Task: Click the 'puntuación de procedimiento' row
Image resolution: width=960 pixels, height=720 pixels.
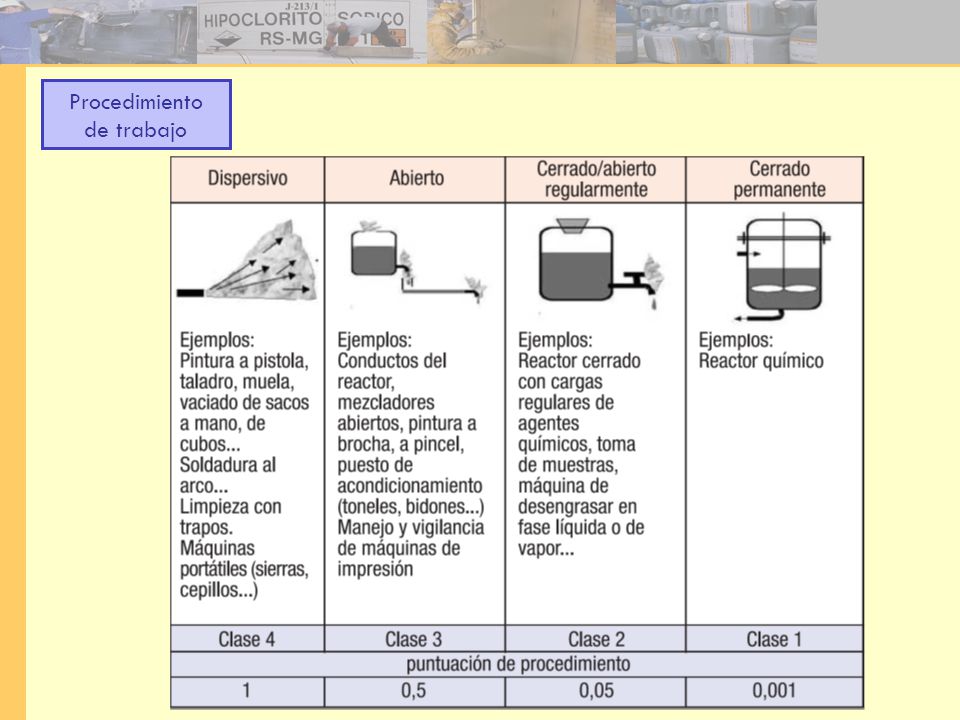Action: (517, 664)
